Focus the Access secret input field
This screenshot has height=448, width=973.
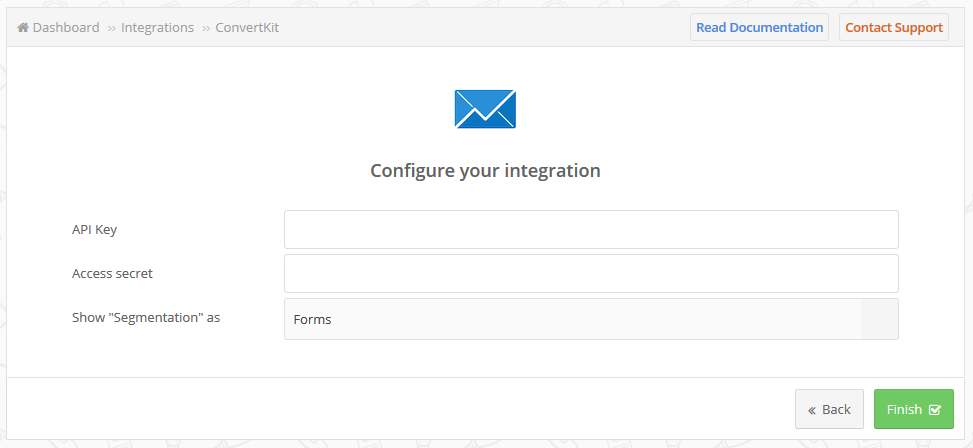(591, 273)
